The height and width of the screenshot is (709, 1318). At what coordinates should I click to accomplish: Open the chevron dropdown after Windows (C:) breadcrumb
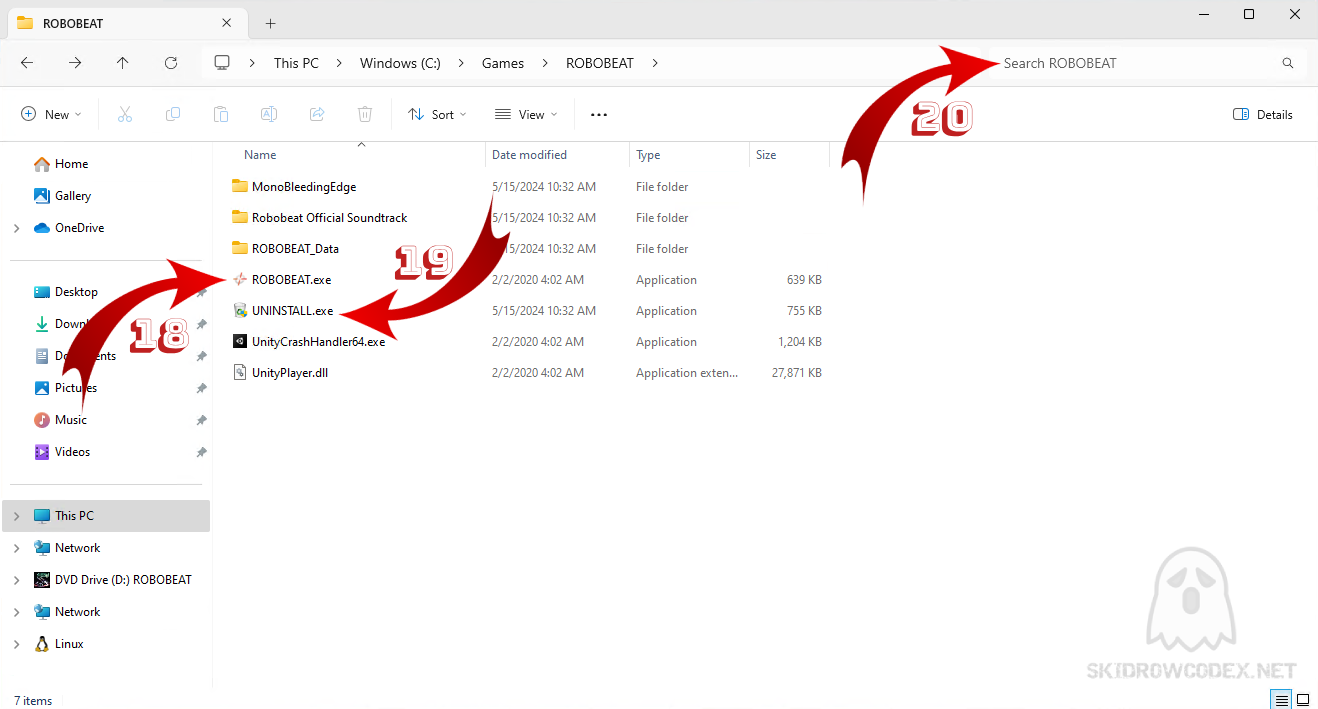[x=461, y=63]
